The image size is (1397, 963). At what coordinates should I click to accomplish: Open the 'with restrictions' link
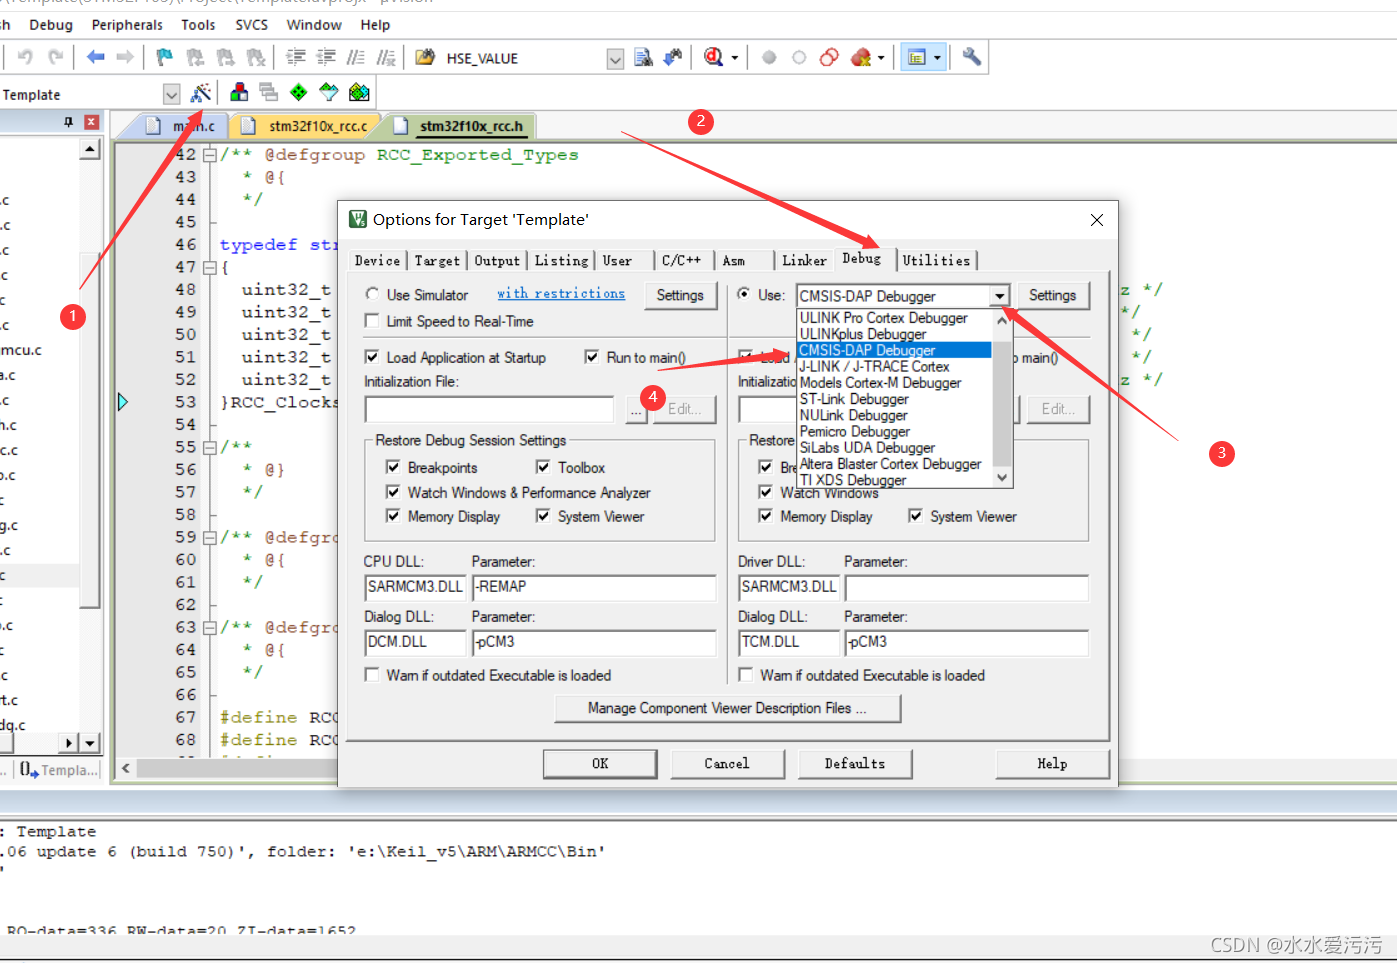tap(561, 293)
